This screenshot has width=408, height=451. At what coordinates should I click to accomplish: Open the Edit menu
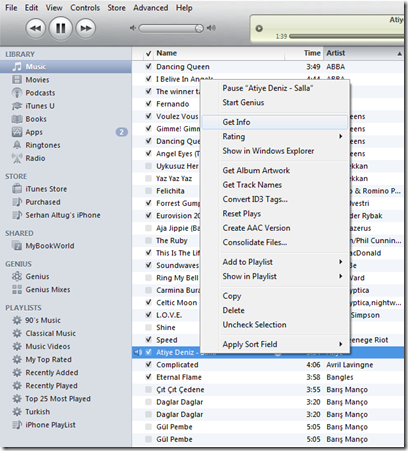31,8
